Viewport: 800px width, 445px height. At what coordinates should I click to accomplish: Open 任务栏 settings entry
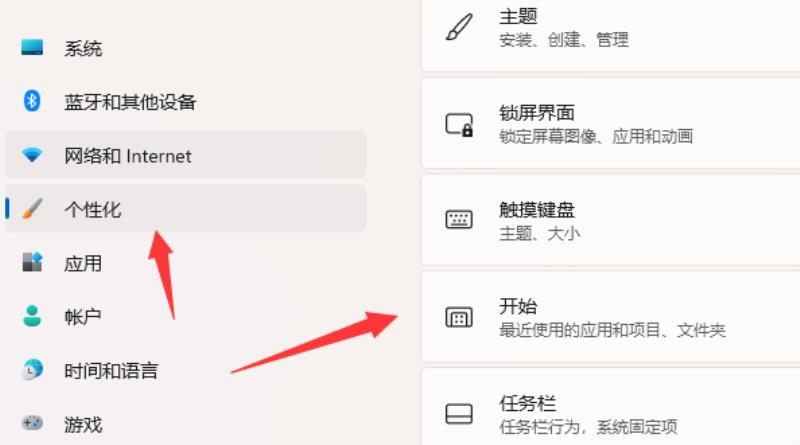[610, 407]
